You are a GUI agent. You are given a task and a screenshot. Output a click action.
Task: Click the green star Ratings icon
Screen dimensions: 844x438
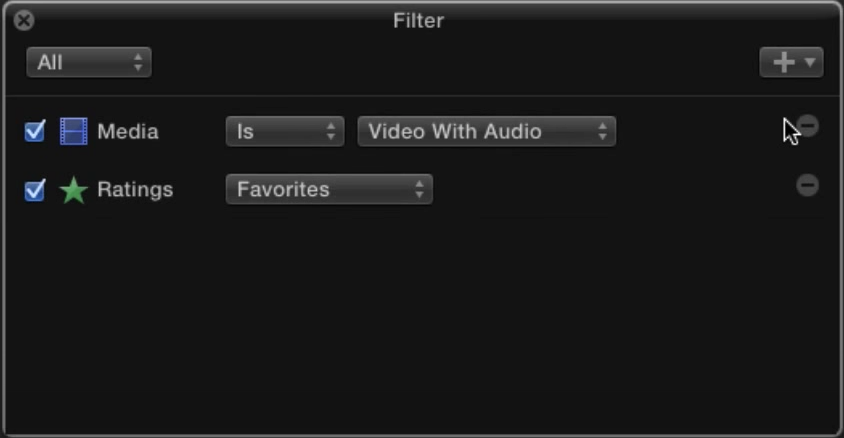pyautogui.click(x=73, y=190)
